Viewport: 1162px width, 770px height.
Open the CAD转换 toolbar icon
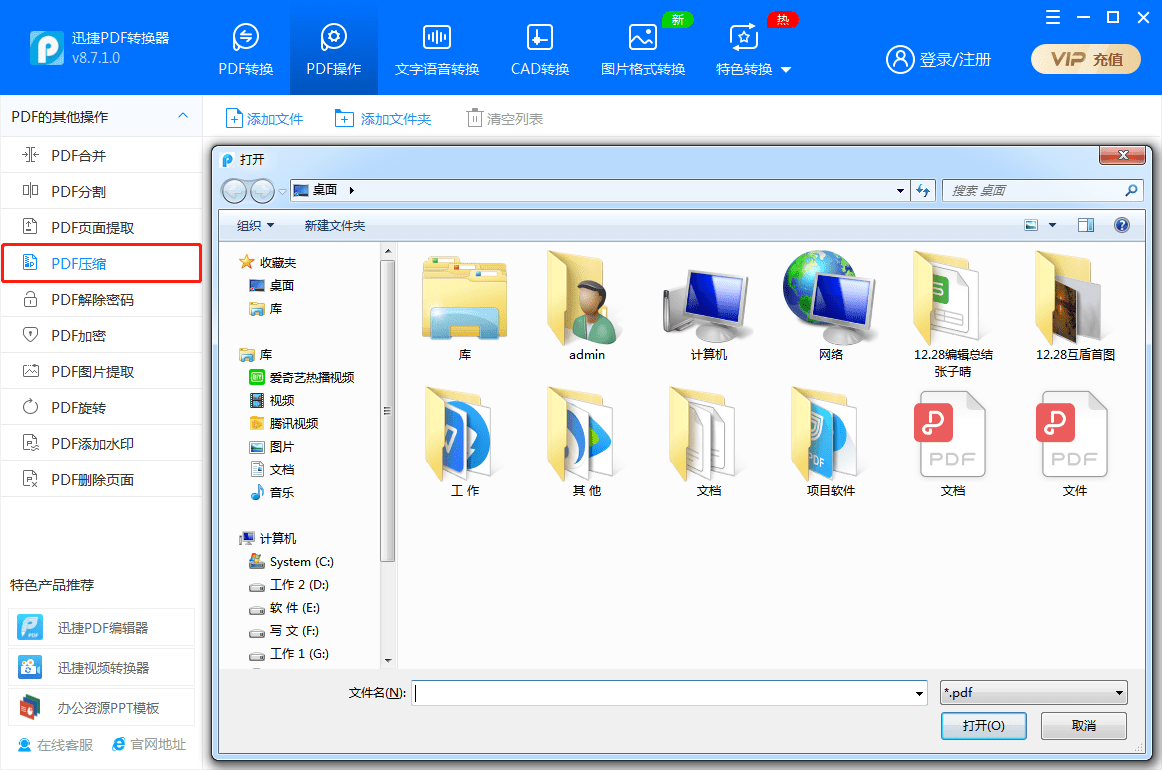pyautogui.click(x=540, y=37)
